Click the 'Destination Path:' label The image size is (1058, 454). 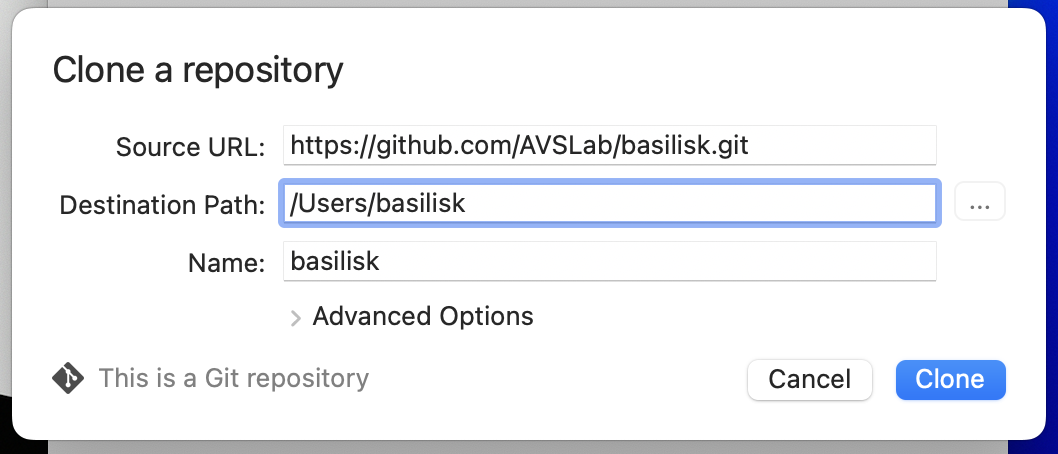pyautogui.click(x=162, y=205)
